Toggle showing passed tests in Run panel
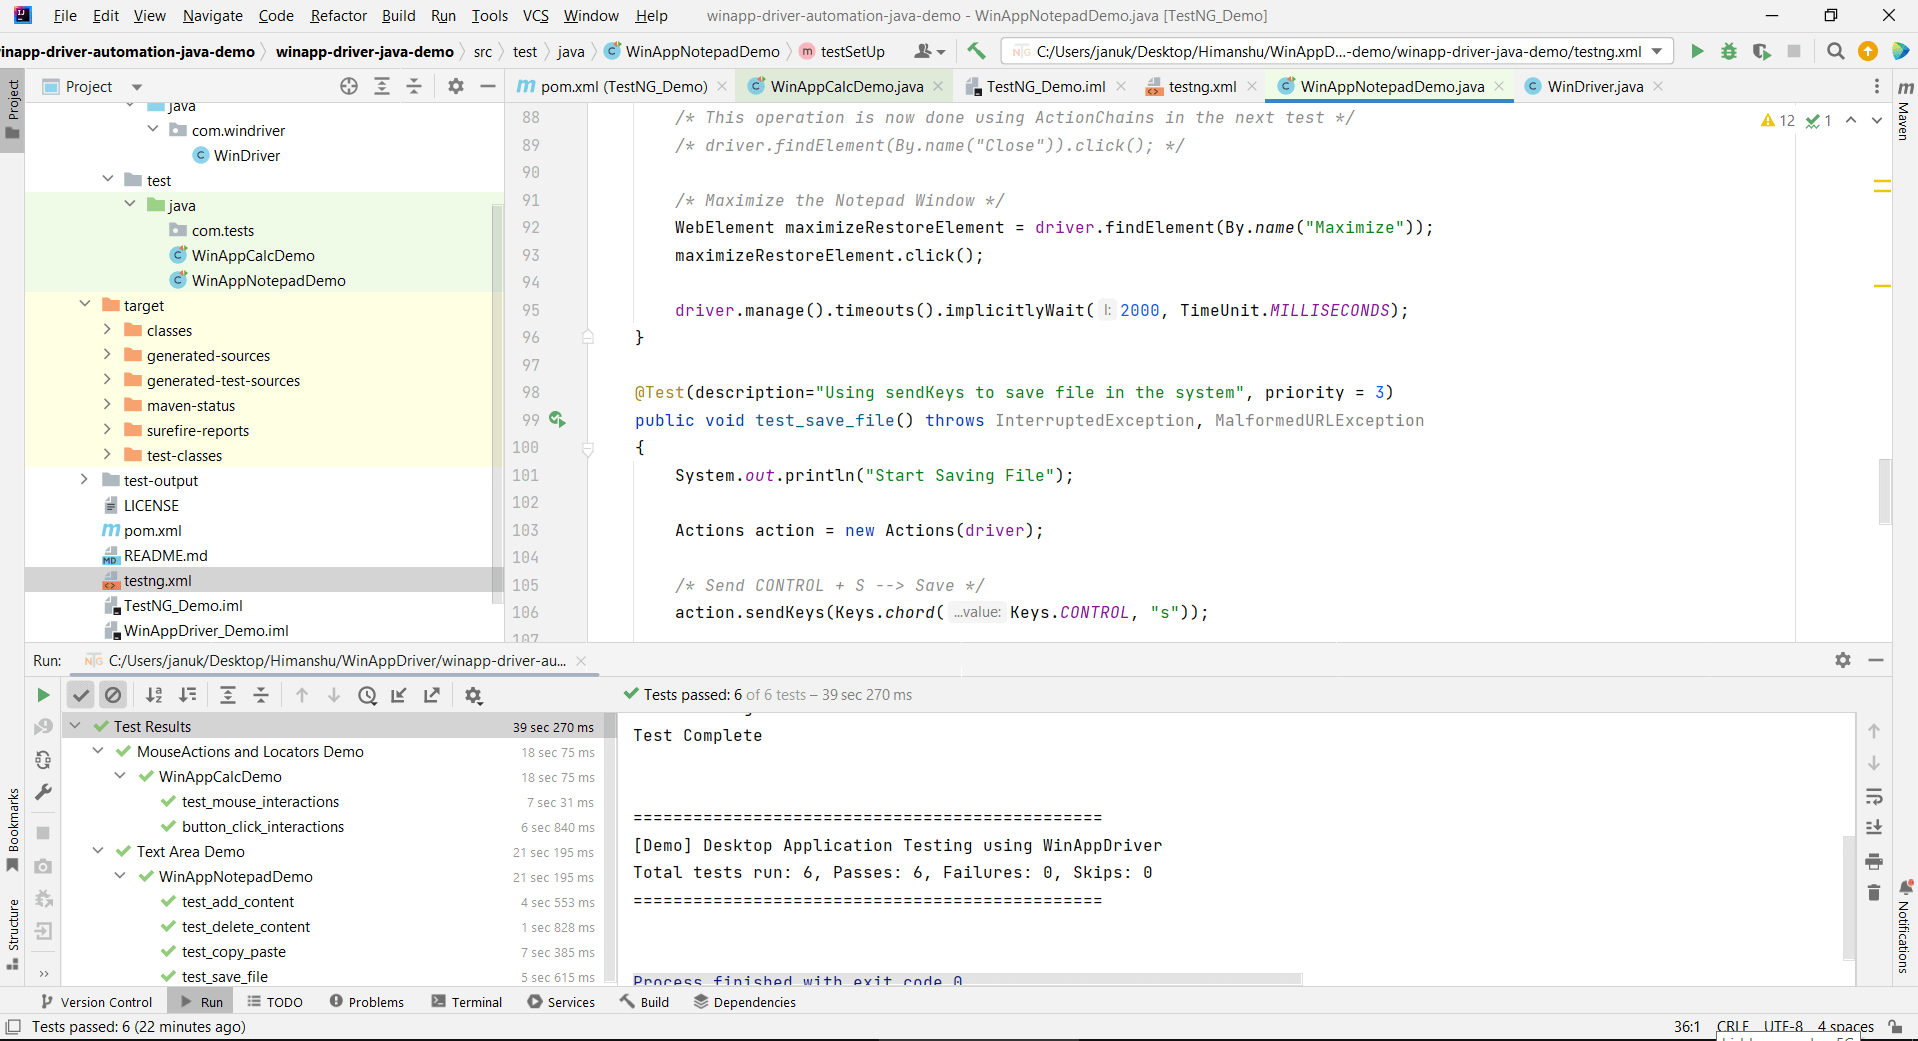 coord(81,694)
